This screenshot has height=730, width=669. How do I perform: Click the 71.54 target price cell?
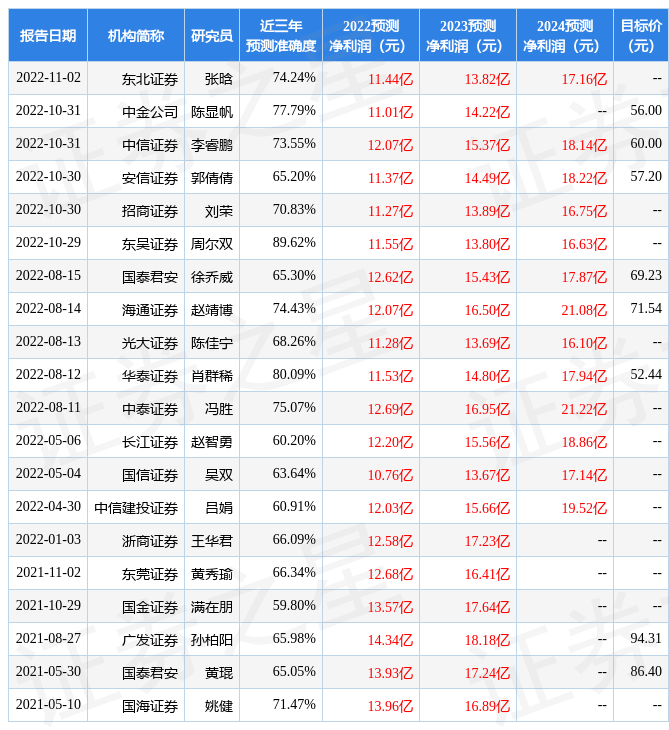click(646, 309)
